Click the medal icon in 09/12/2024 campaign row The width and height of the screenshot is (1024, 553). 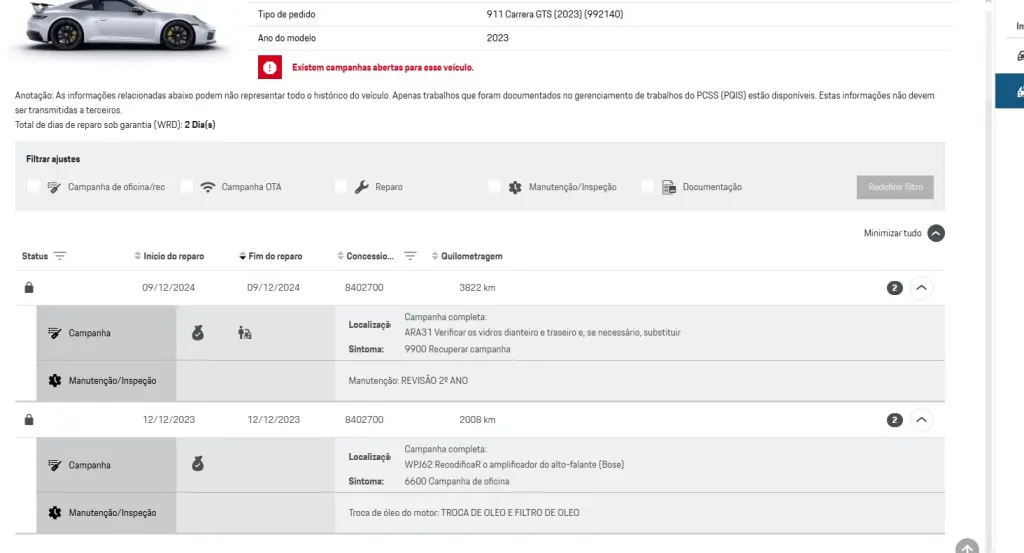[x=198, y=333]
